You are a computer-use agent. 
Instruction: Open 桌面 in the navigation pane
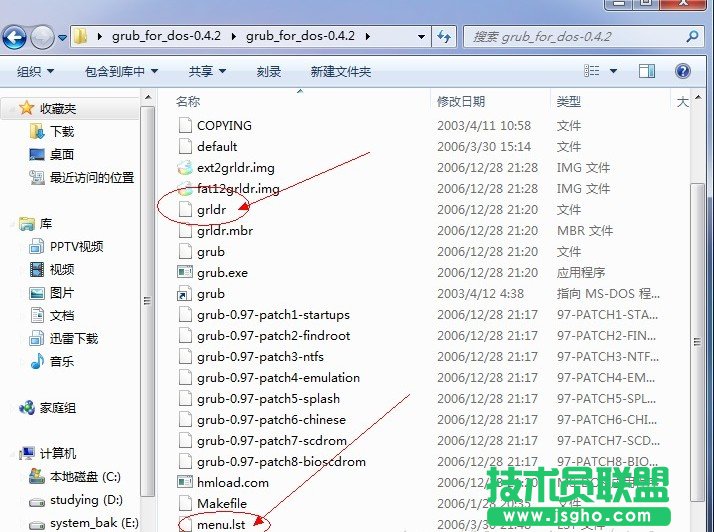pos(62,154)
